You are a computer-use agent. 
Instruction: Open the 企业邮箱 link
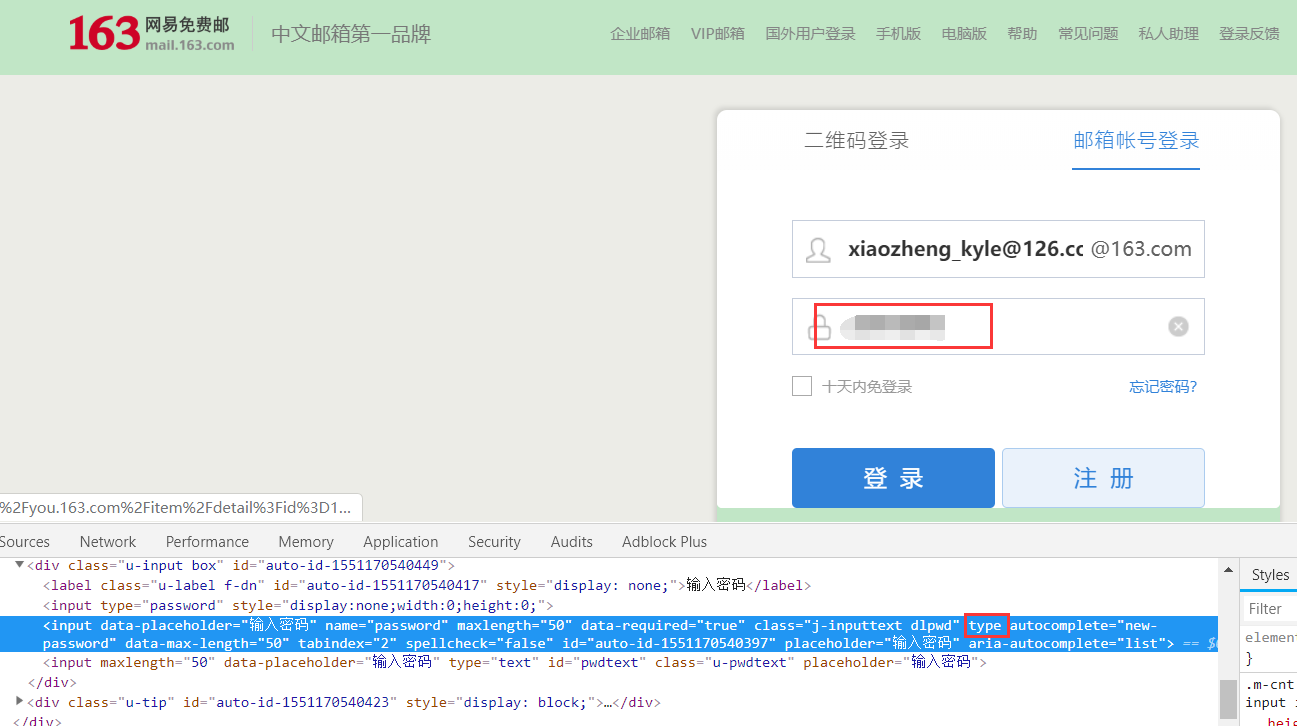click(640, 34)
